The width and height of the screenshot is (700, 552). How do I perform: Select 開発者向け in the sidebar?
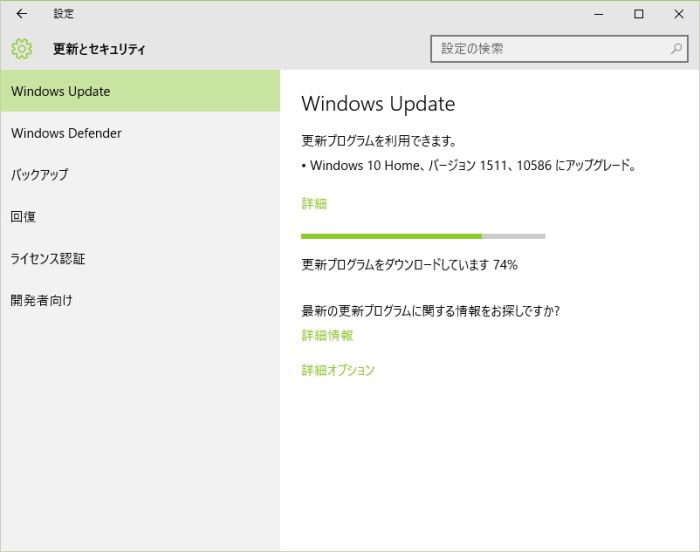41,300
